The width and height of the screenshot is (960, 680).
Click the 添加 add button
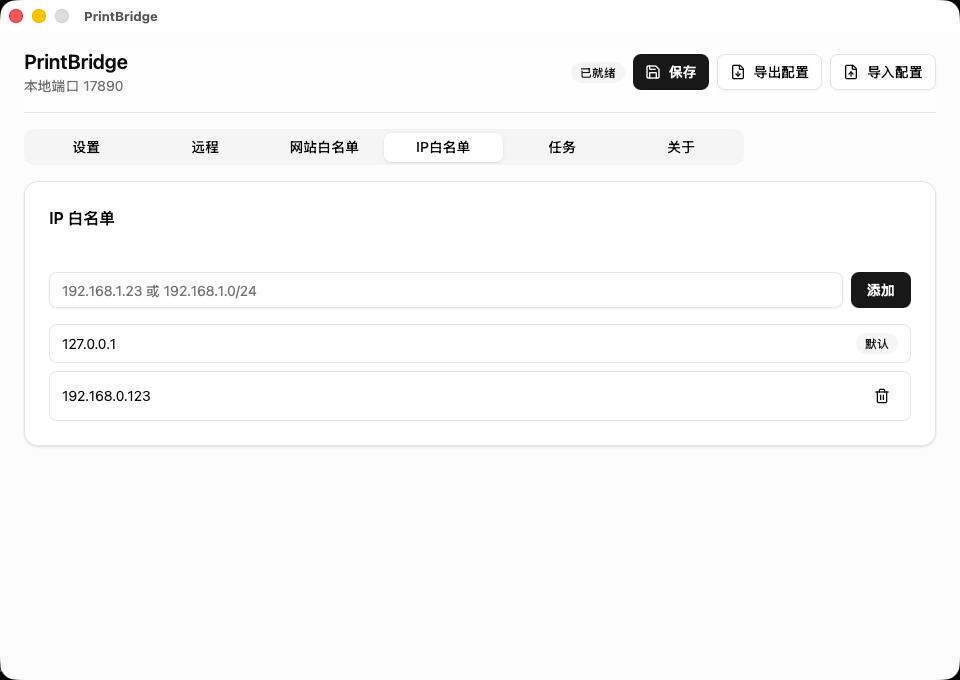pyautogui.click(x=880, y=290)
